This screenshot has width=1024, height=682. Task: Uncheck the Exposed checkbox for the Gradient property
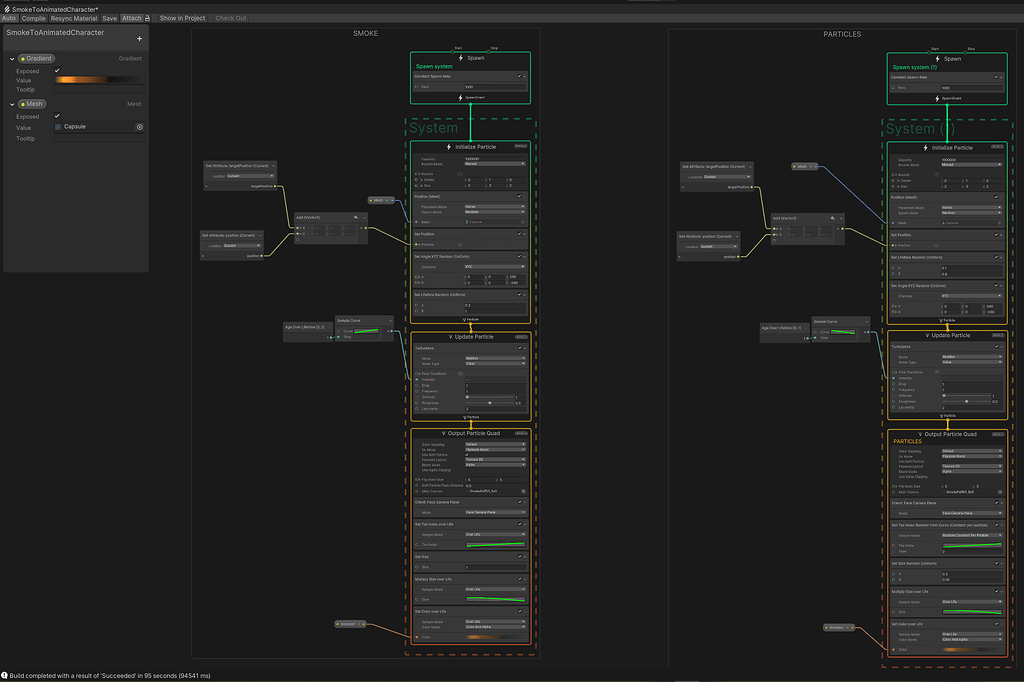tap(57, 71)
